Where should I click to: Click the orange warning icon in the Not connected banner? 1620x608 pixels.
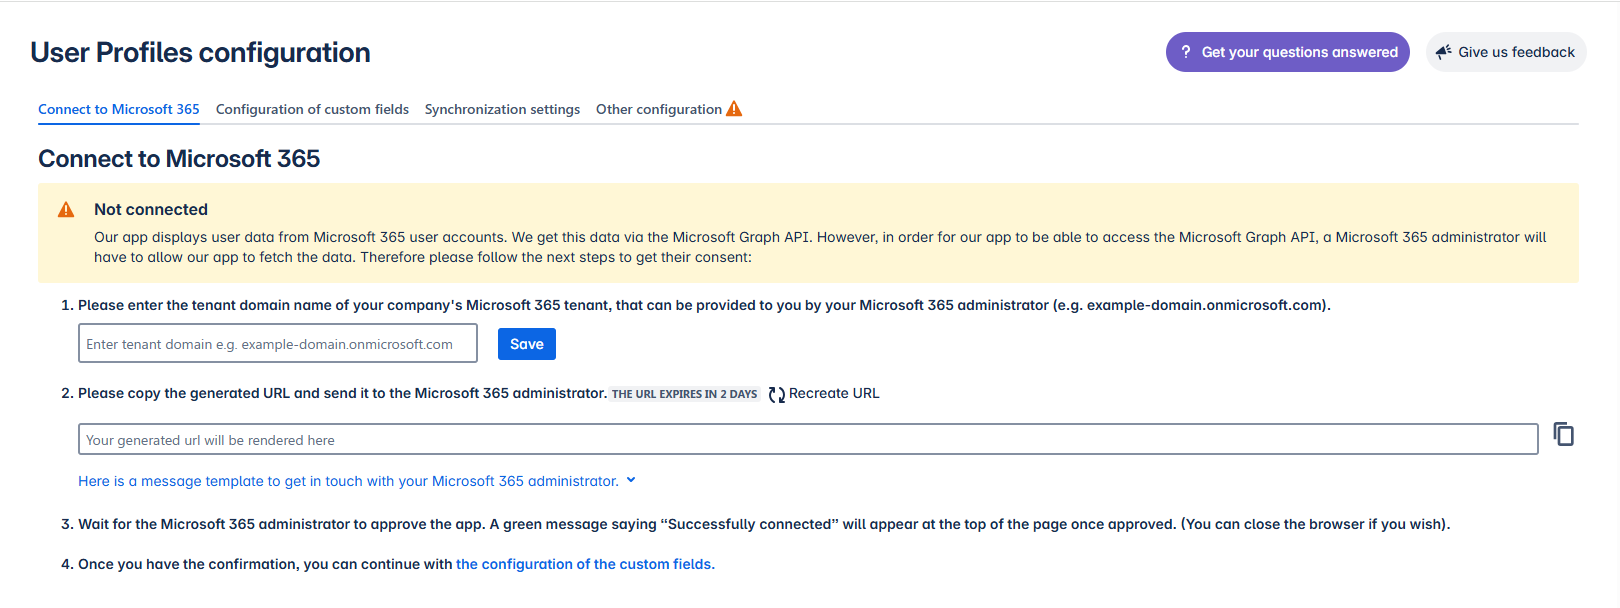[66, 209]
